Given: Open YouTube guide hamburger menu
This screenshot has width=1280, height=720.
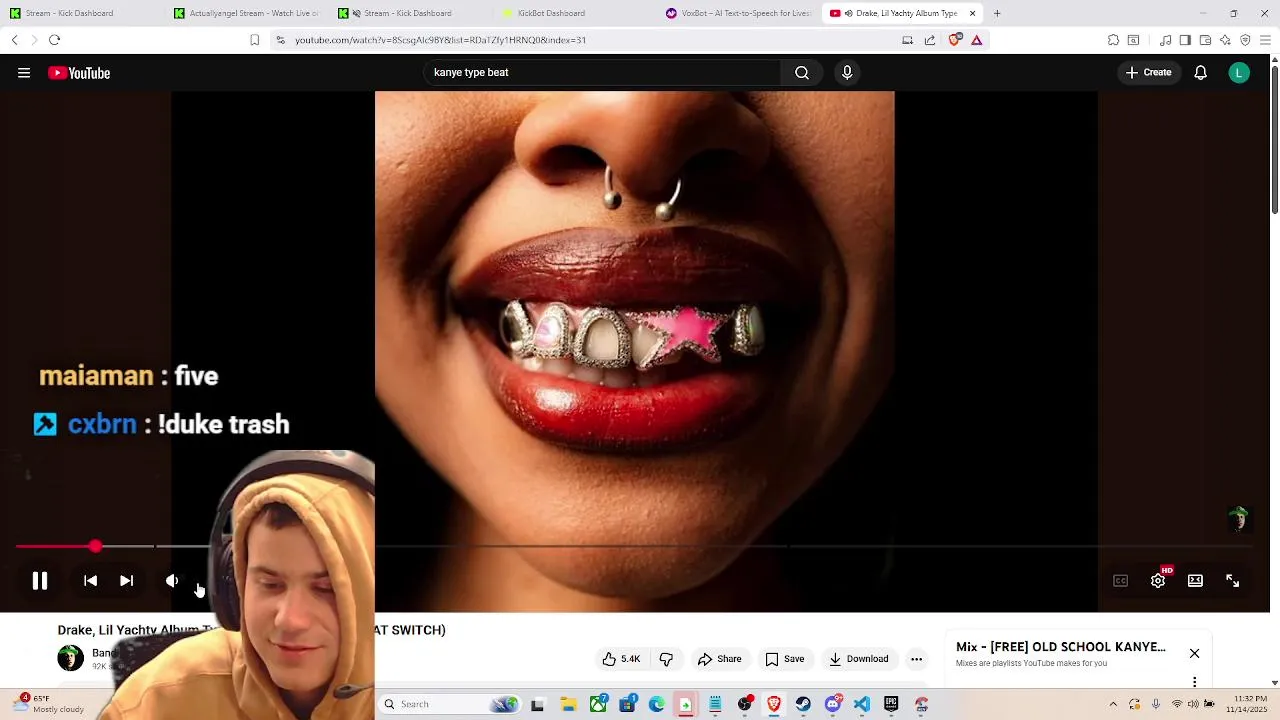Looking at the screenshot, I should coord(24,73).
